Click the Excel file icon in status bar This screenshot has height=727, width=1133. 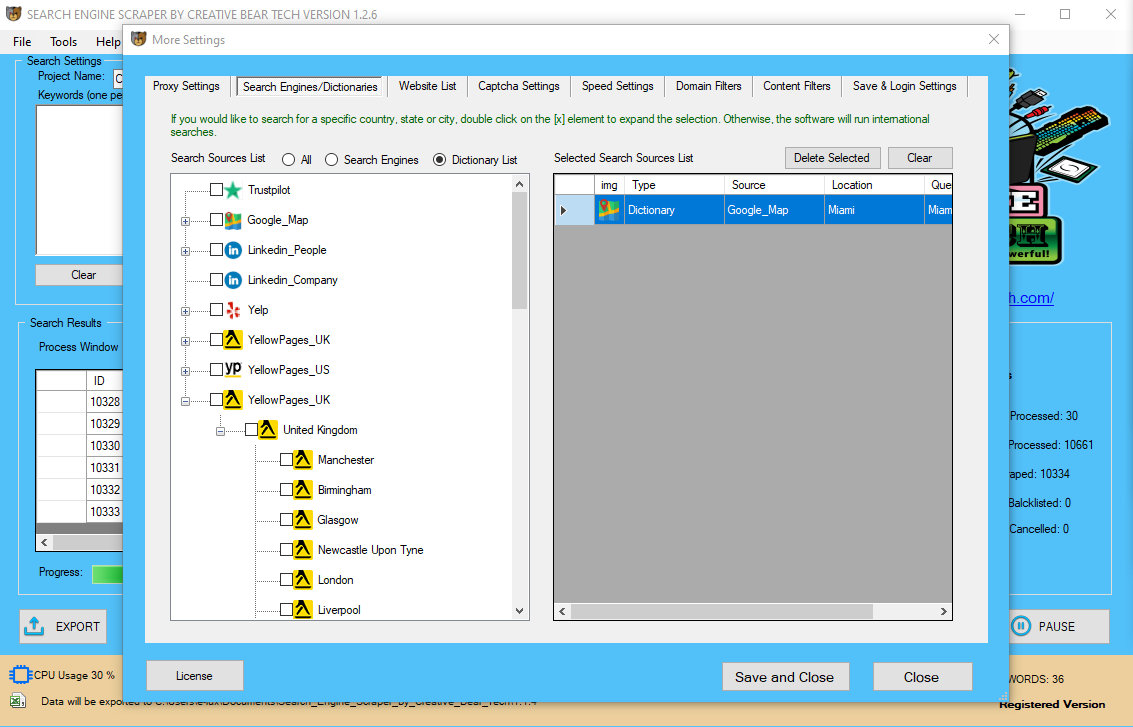click(18, 700)
